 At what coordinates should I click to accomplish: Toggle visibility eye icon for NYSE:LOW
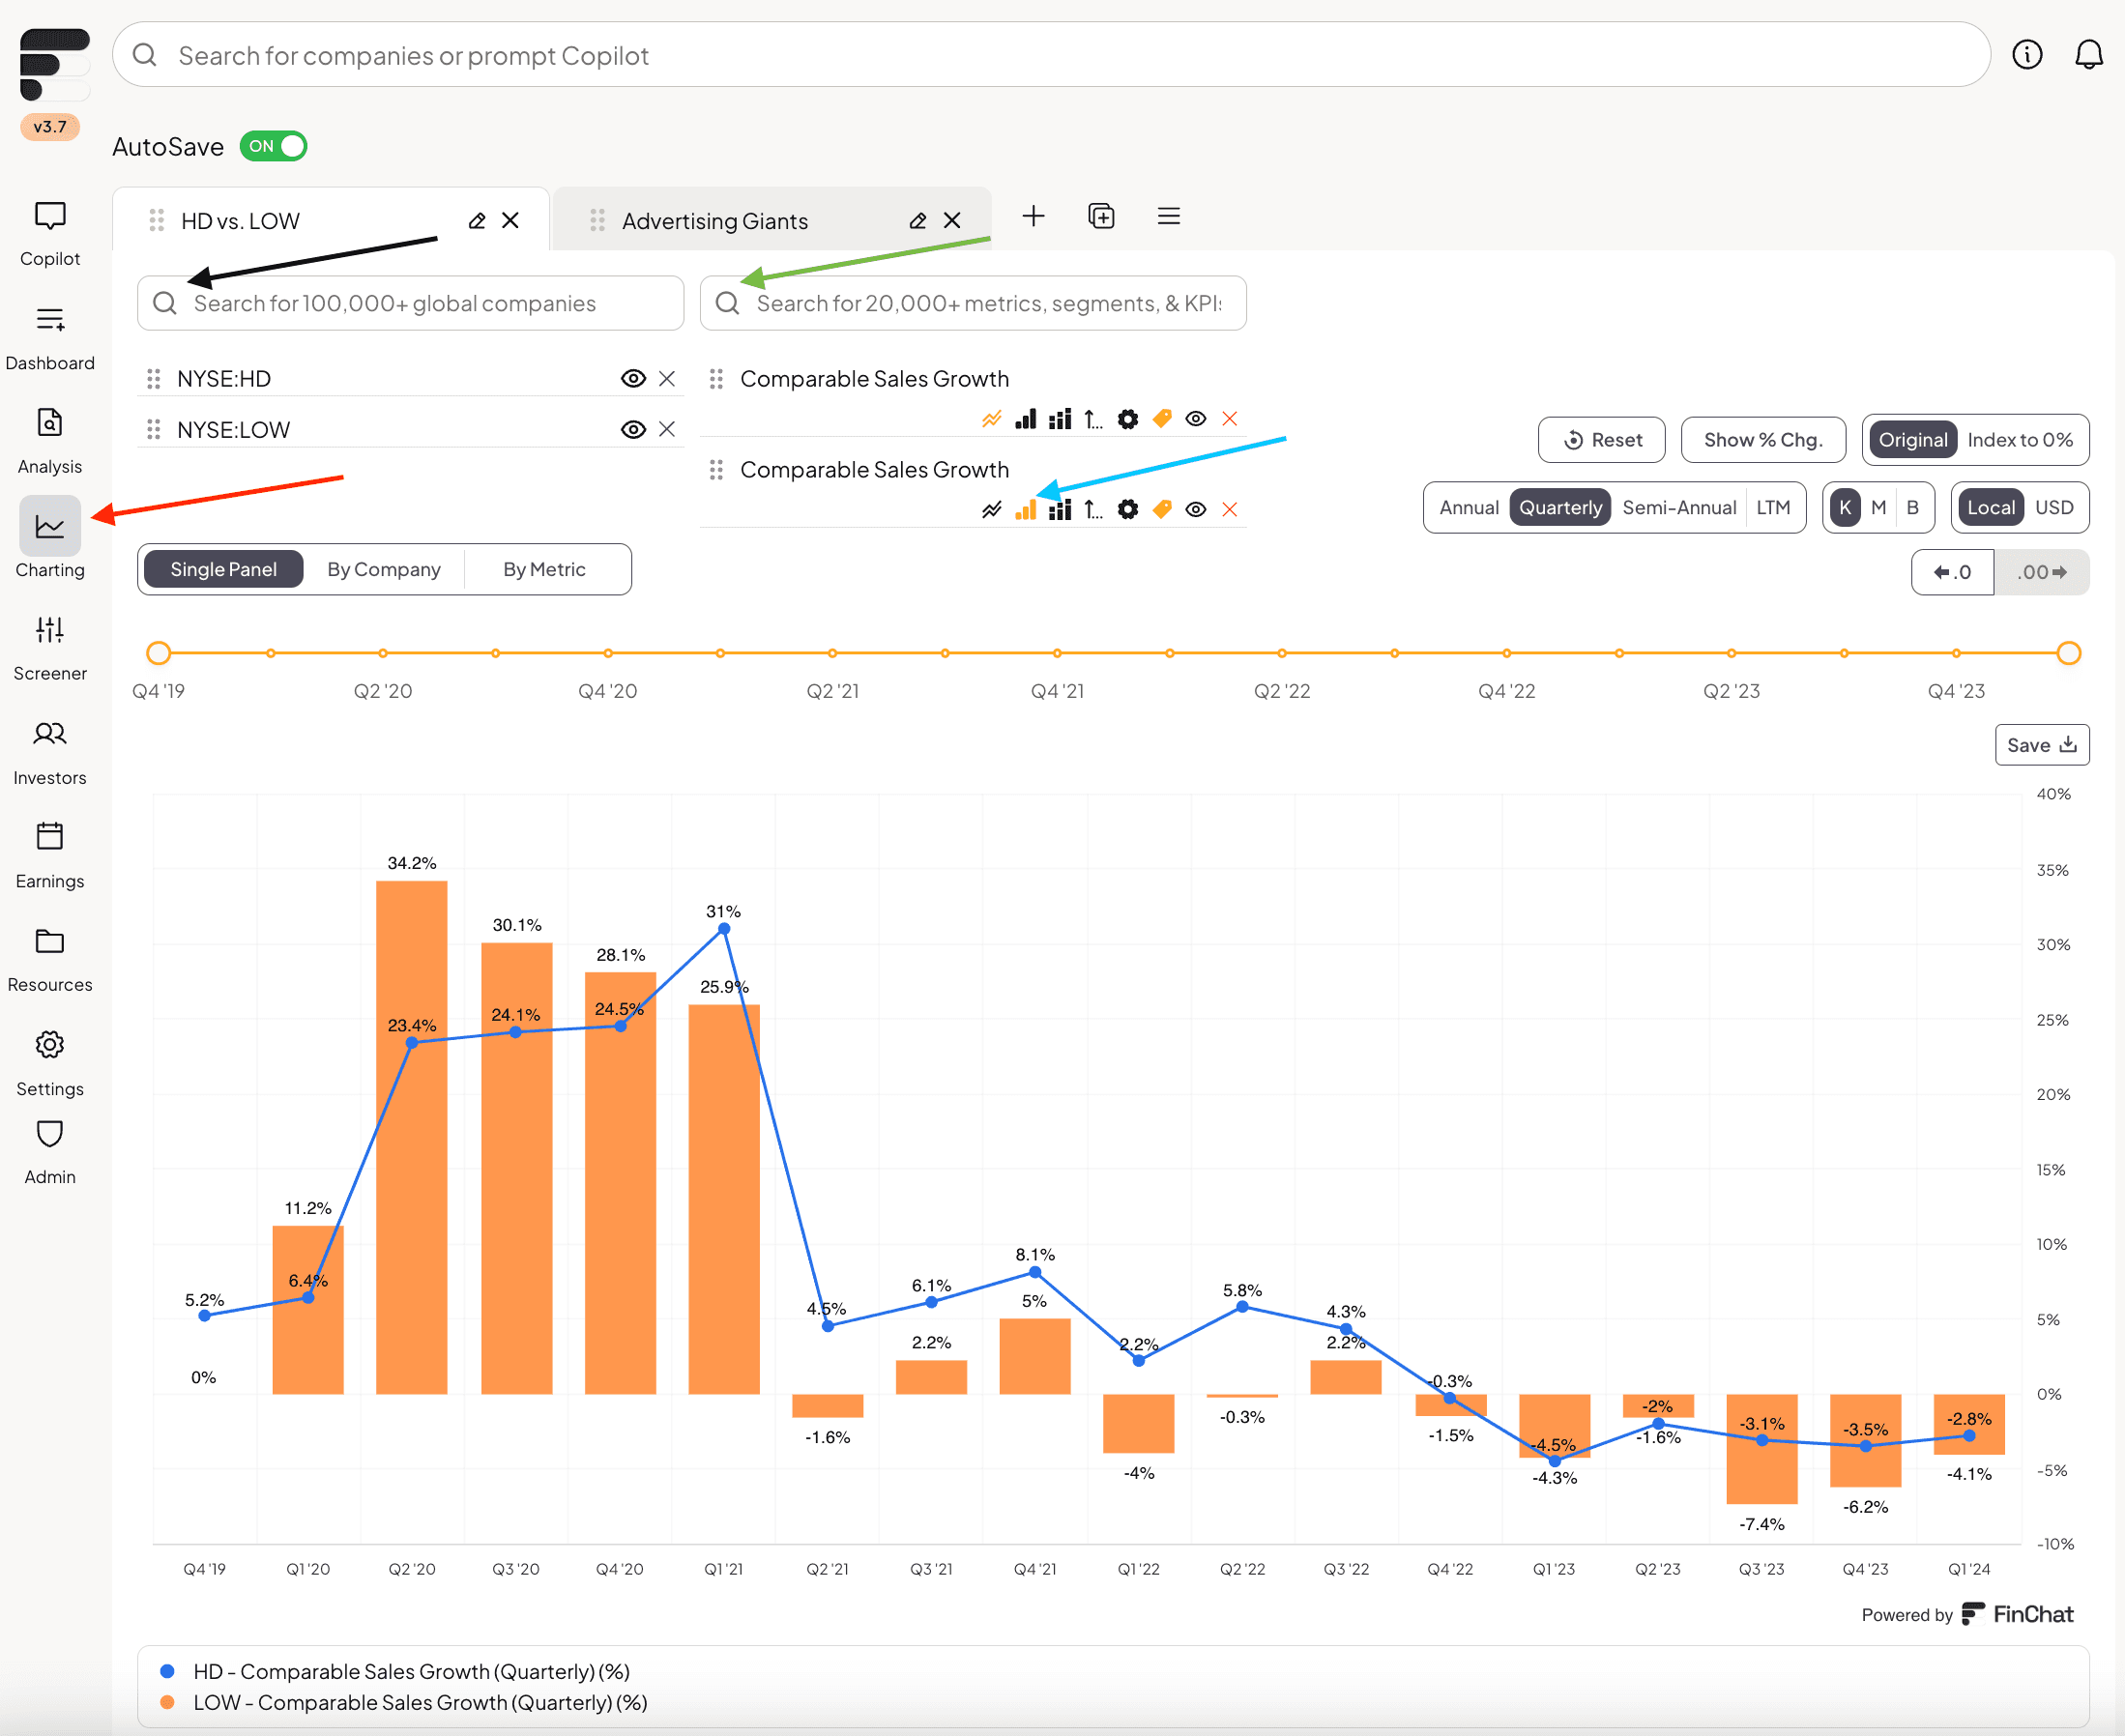pyautogui.click(x=632, y=429)
